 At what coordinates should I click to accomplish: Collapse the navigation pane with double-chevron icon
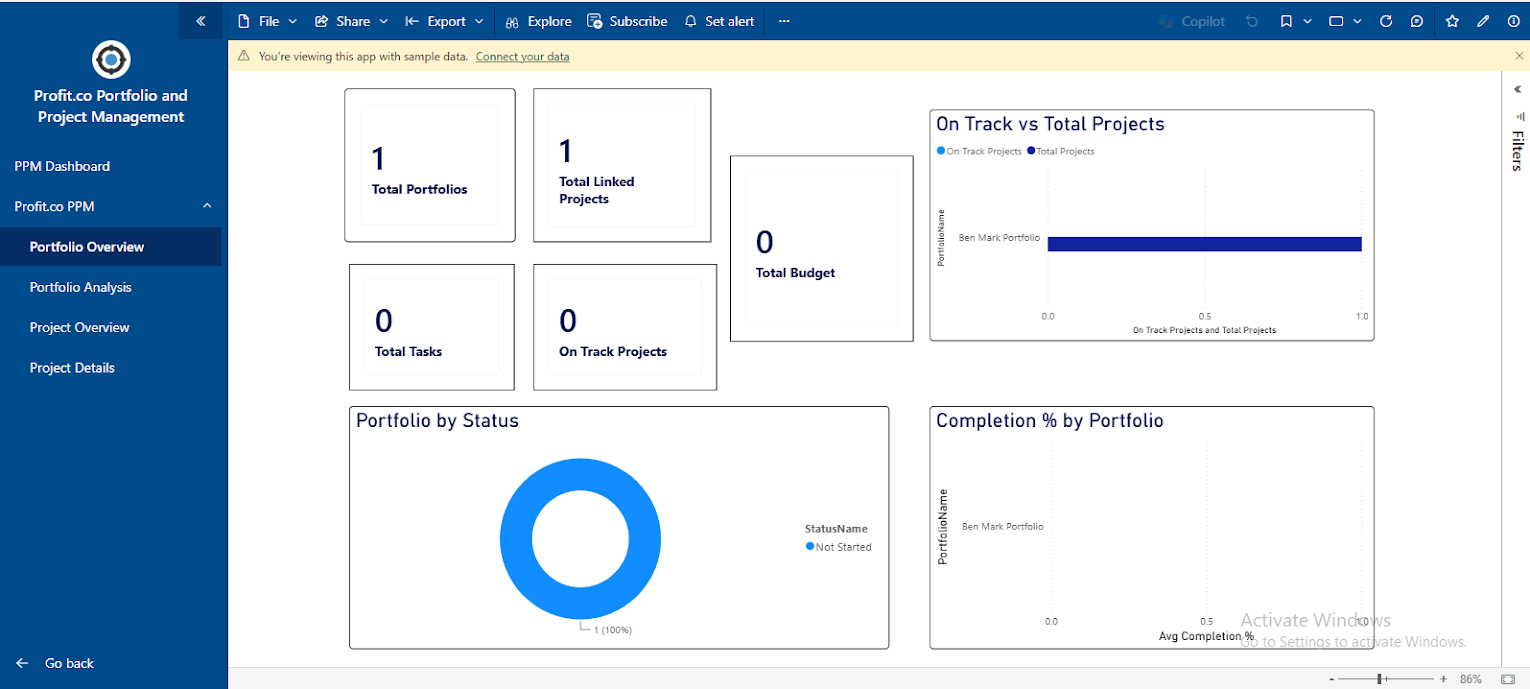(x=201, y=20)
